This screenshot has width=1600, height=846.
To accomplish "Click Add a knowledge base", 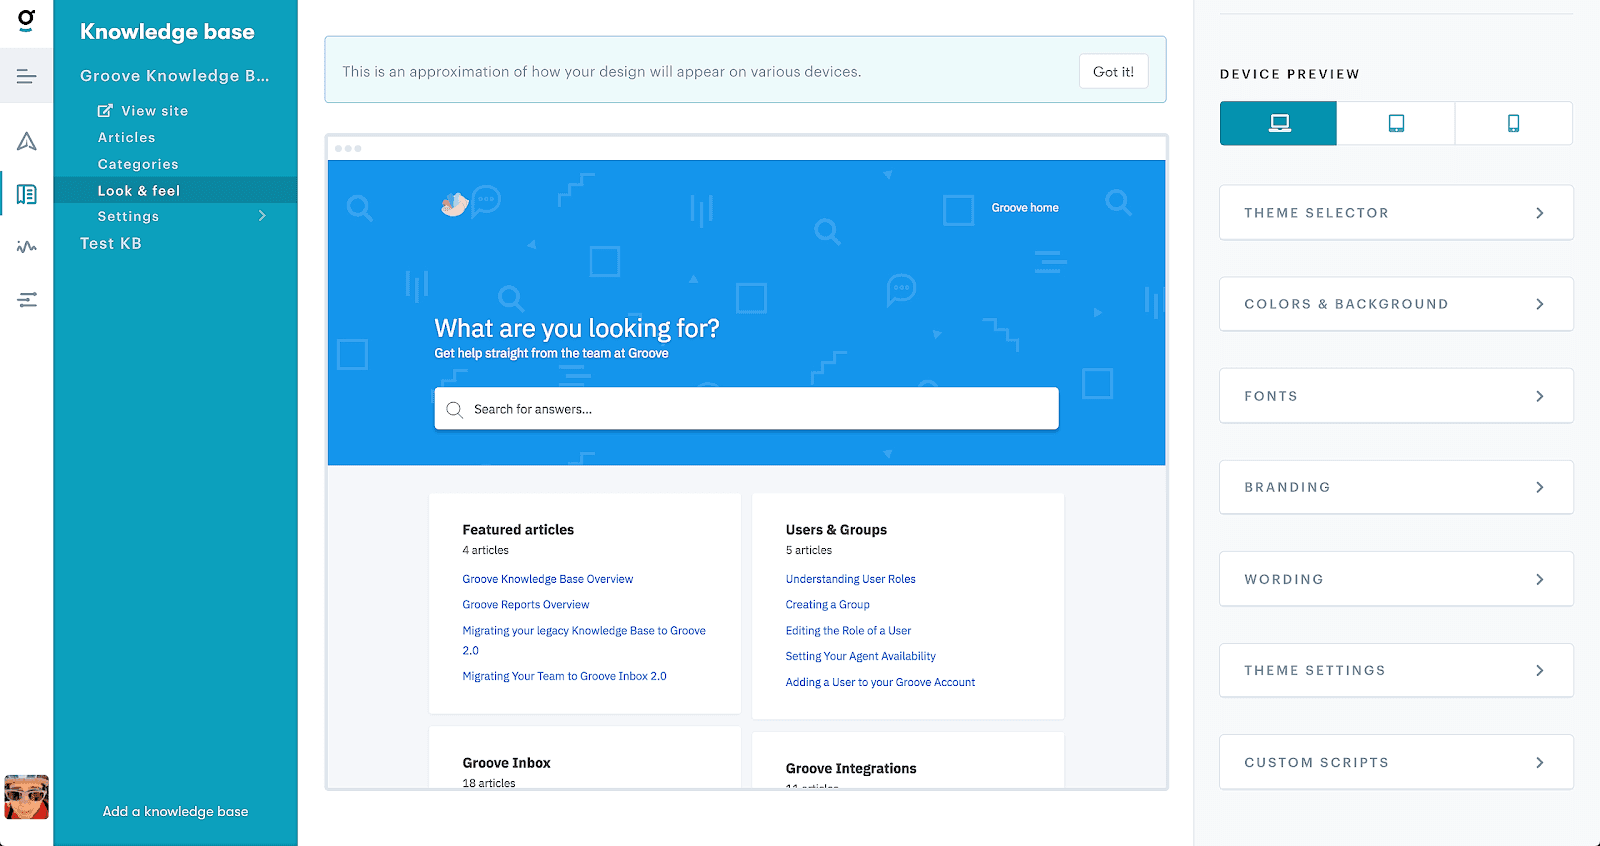I will 176,811.
